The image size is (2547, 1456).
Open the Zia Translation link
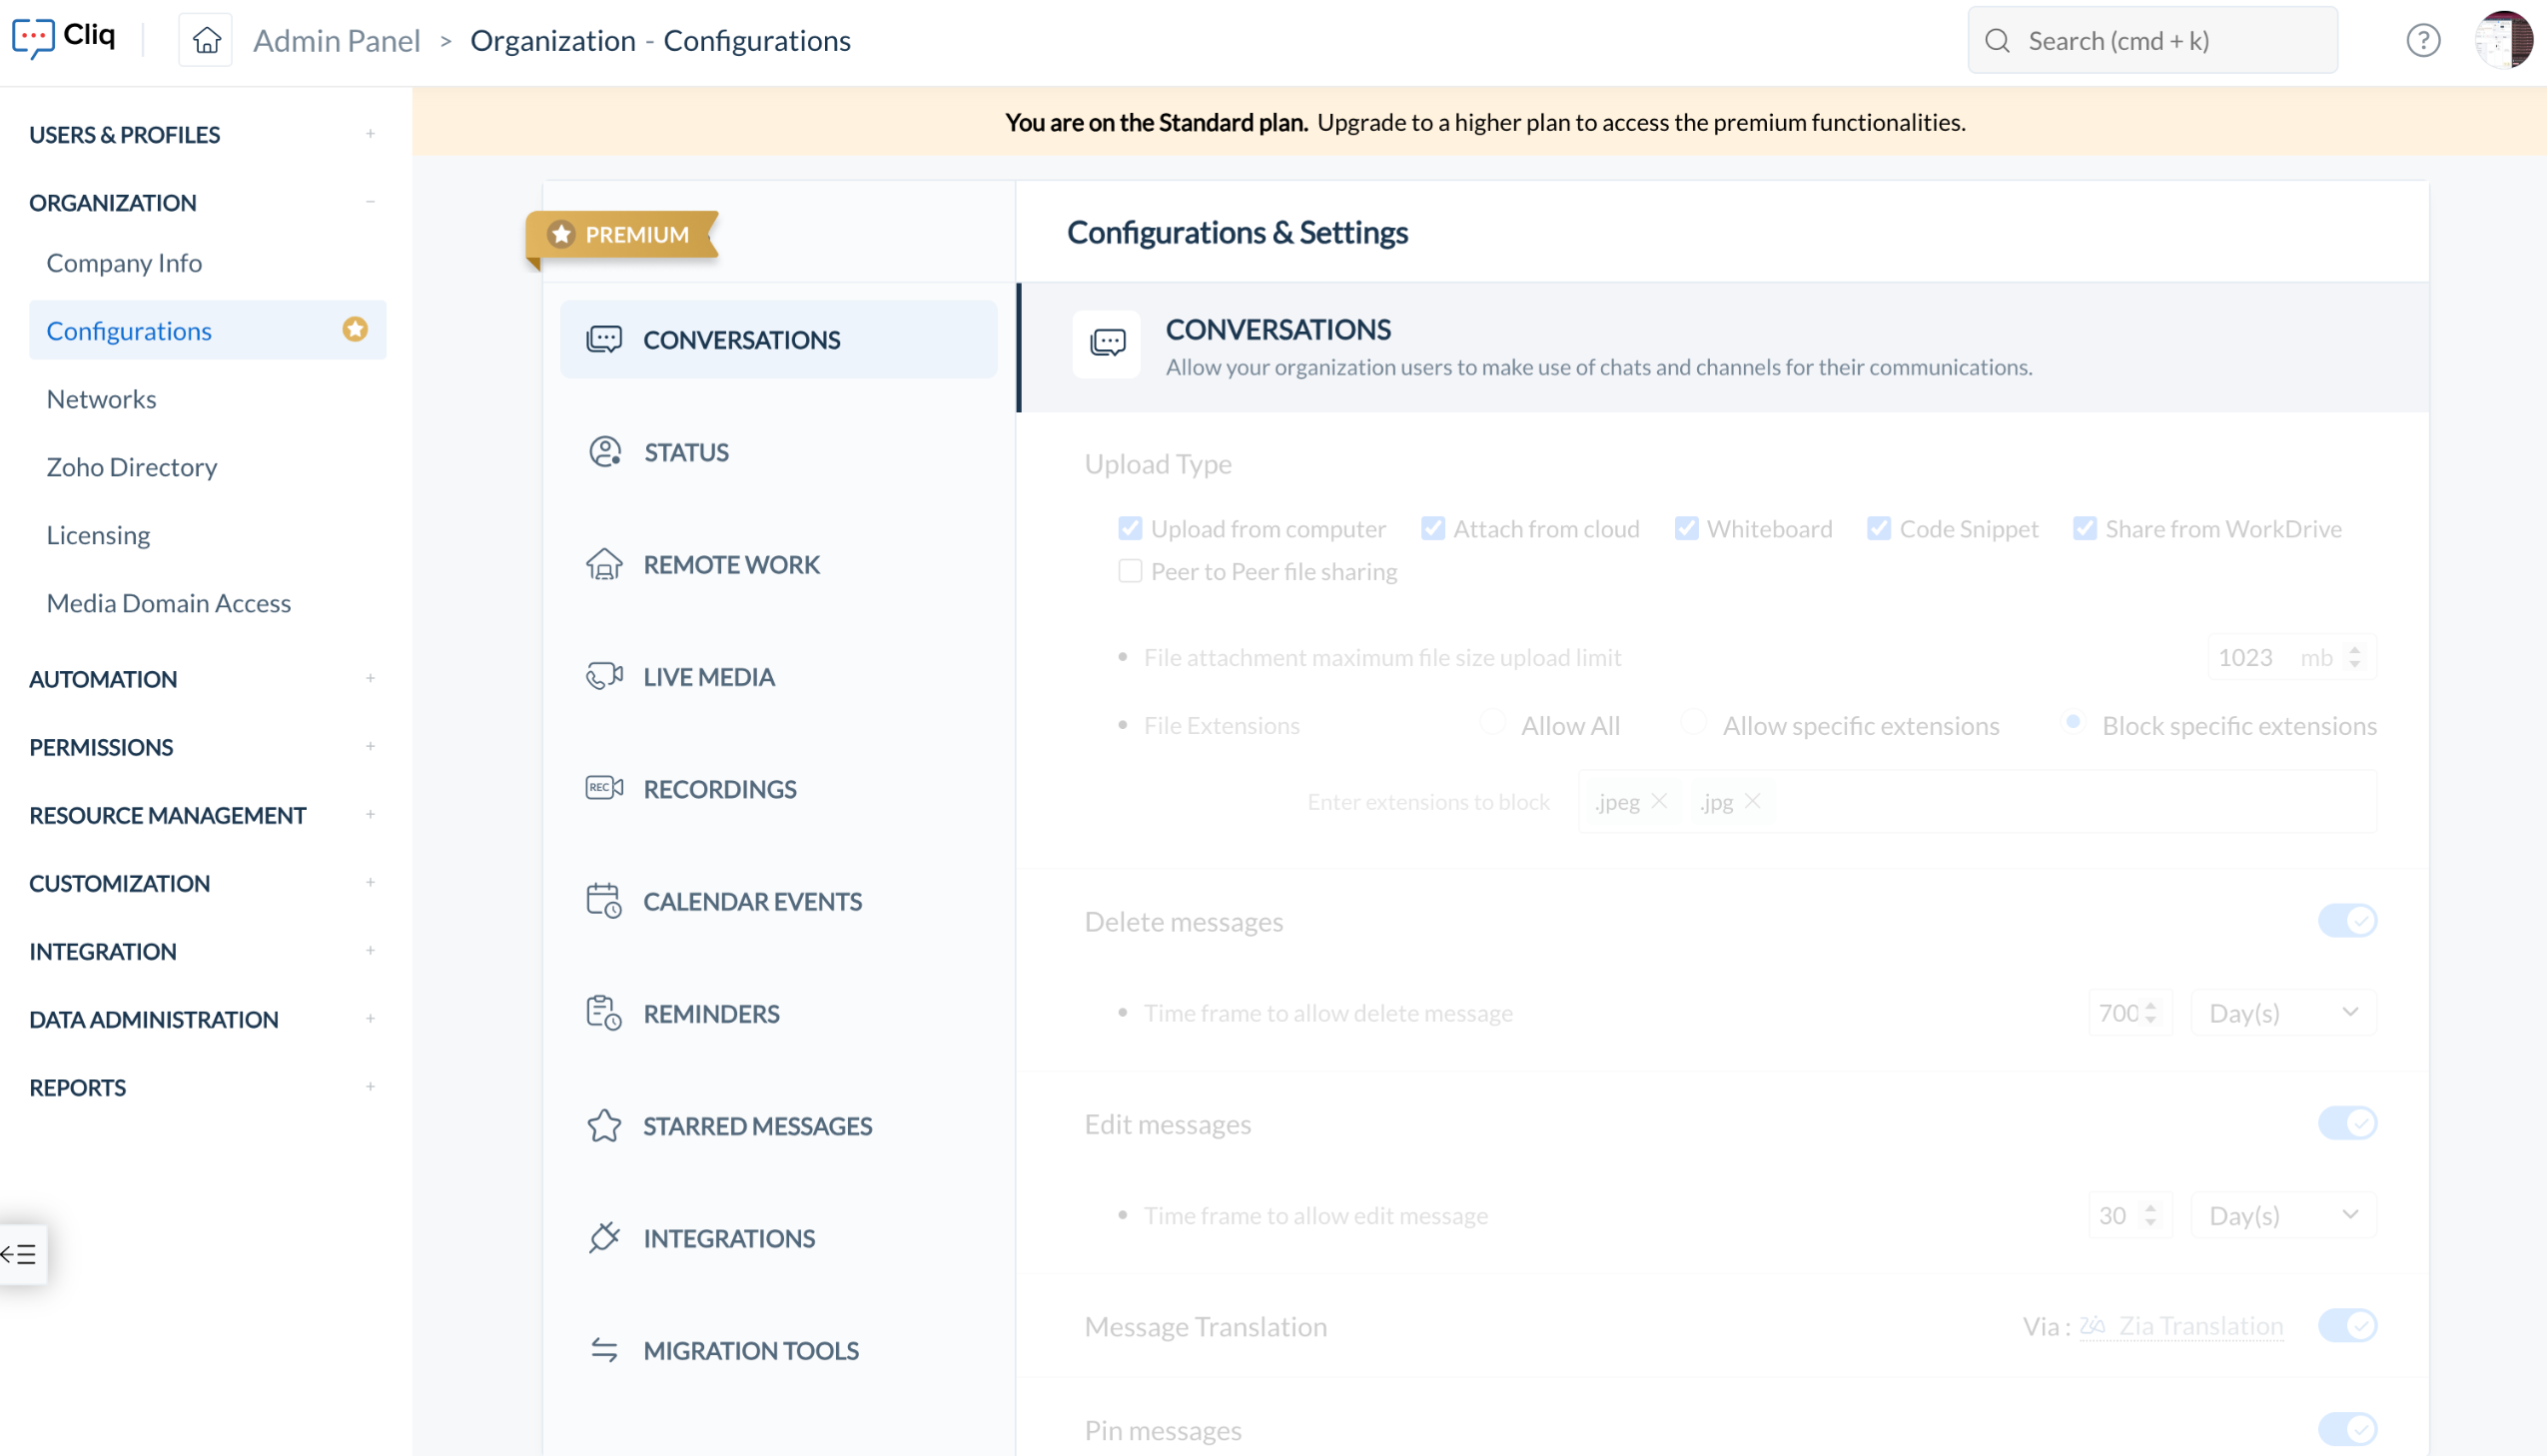point(2199,1326)
